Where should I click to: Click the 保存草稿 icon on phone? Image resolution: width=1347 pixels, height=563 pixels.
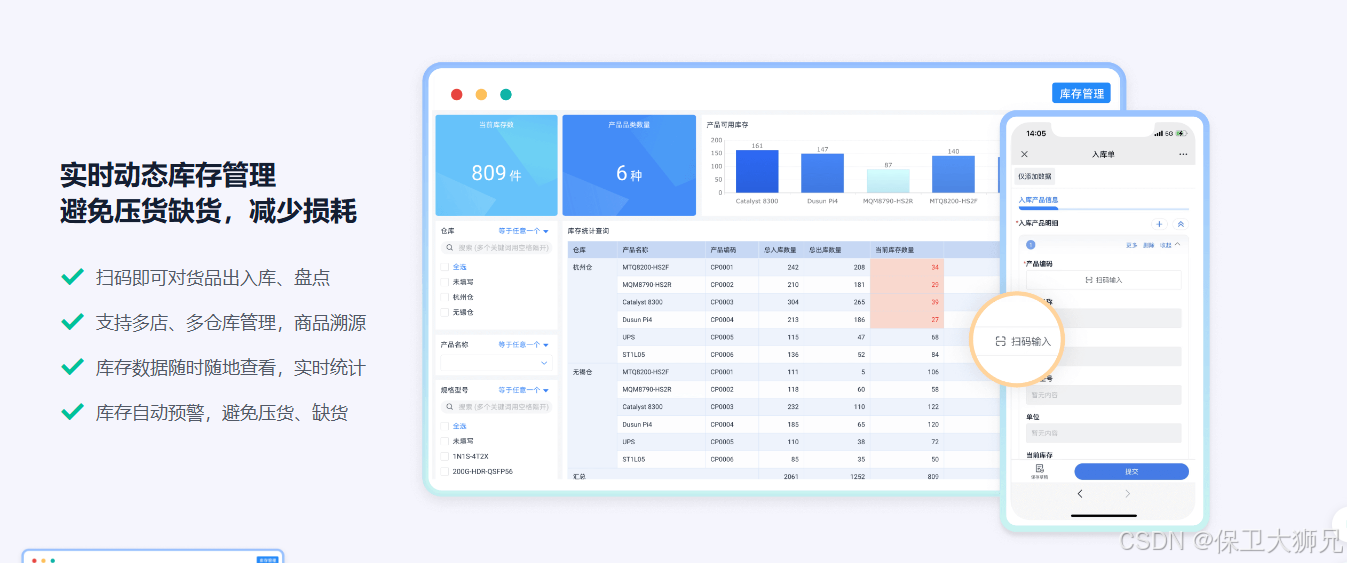coord(1040,471)
